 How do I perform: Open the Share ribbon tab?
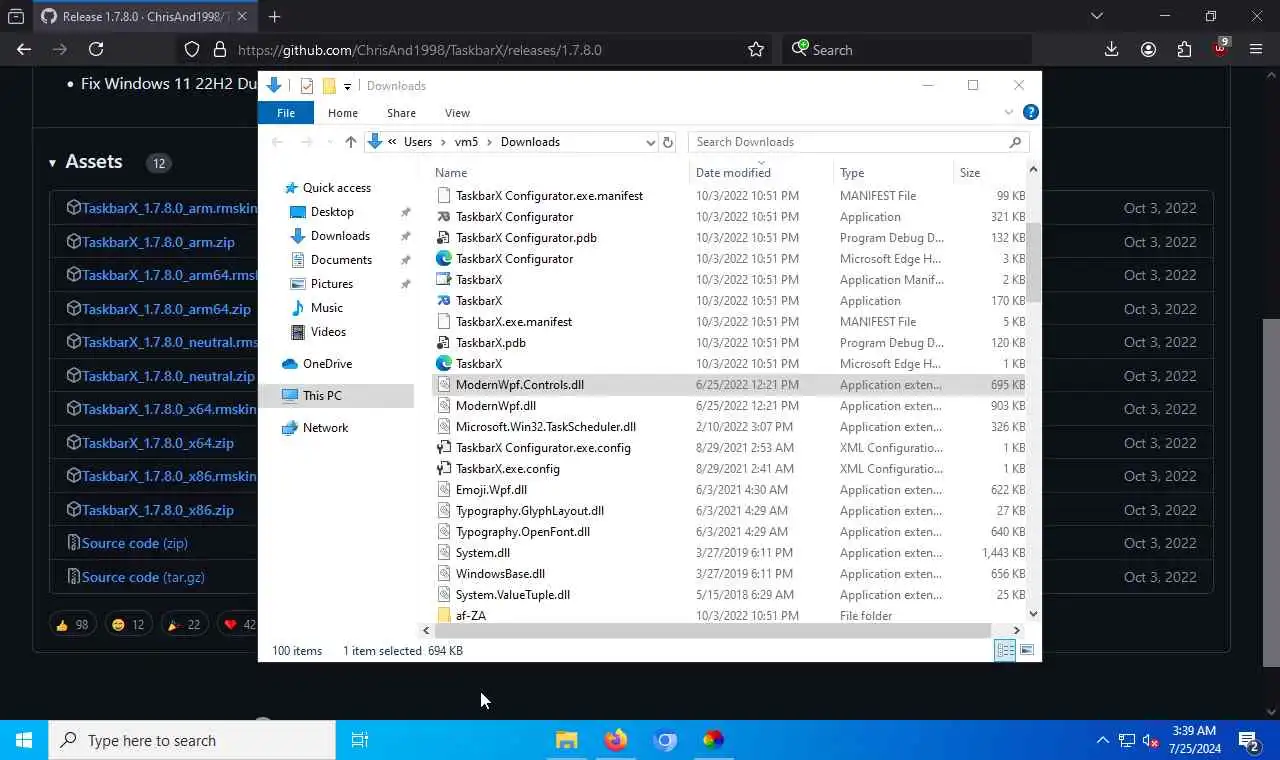[x=401, y=113]
